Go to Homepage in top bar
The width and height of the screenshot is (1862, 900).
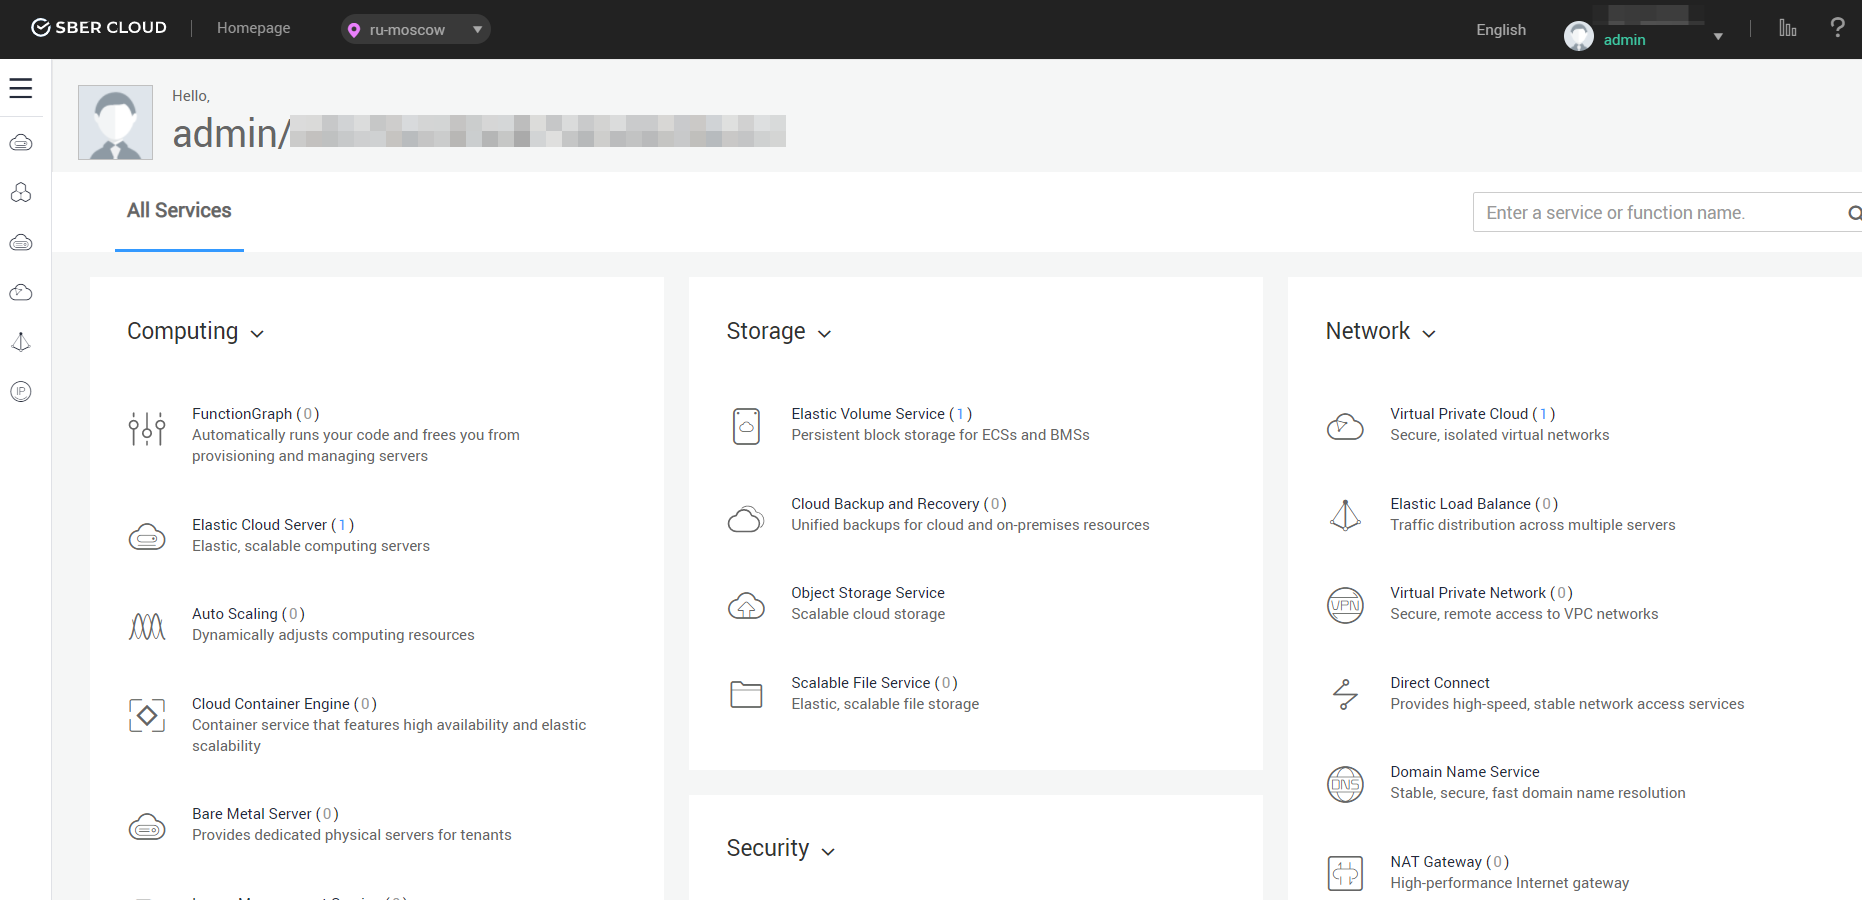coord(253,28)
